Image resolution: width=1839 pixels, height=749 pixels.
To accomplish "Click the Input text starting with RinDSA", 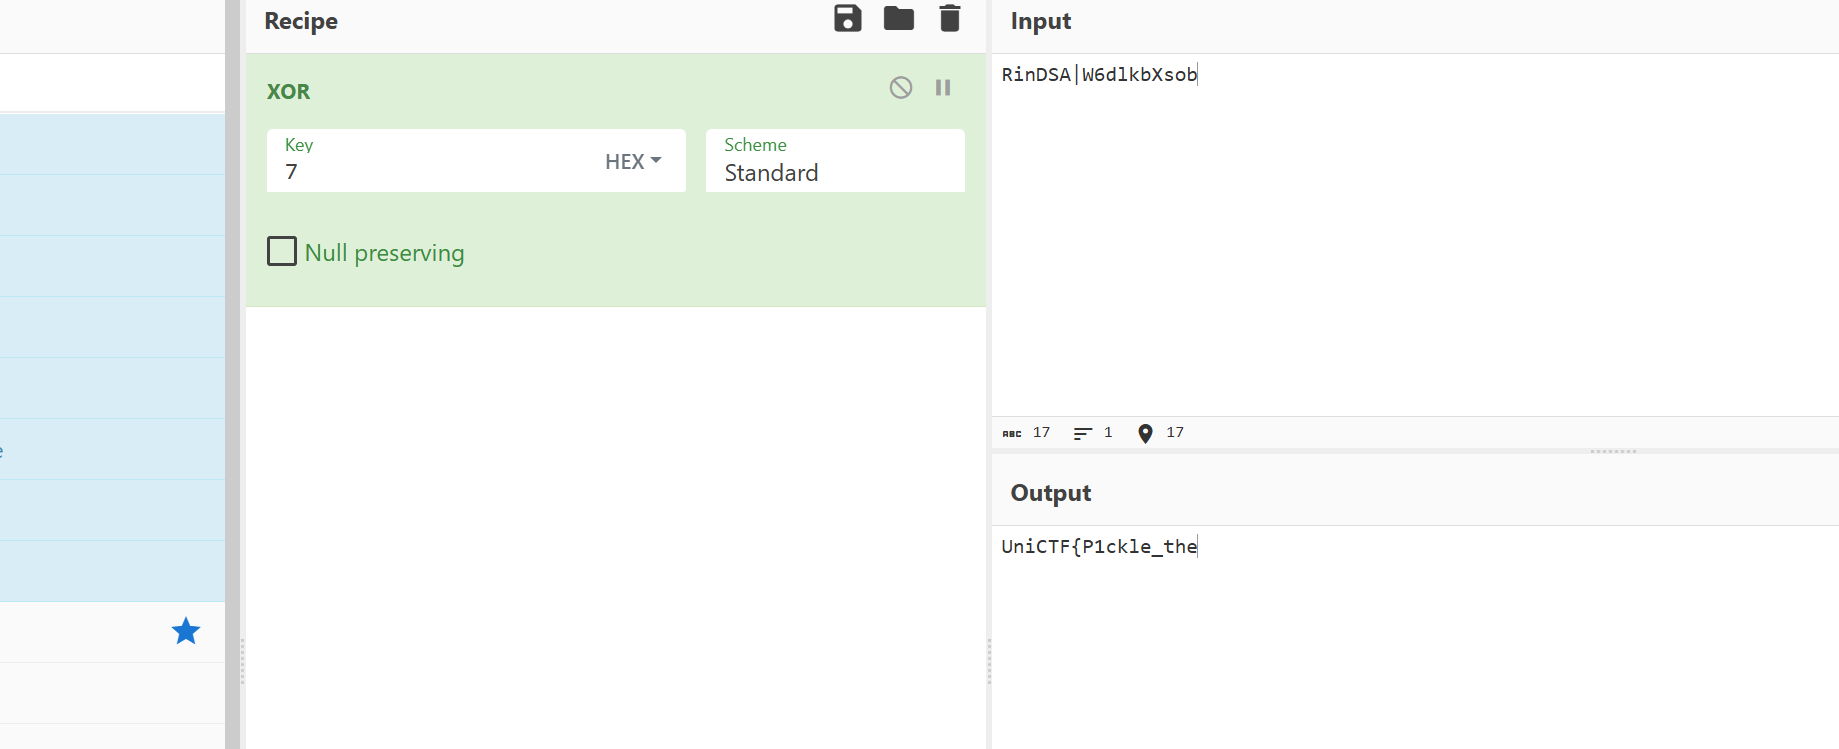I will click(x=1098, y=75).
